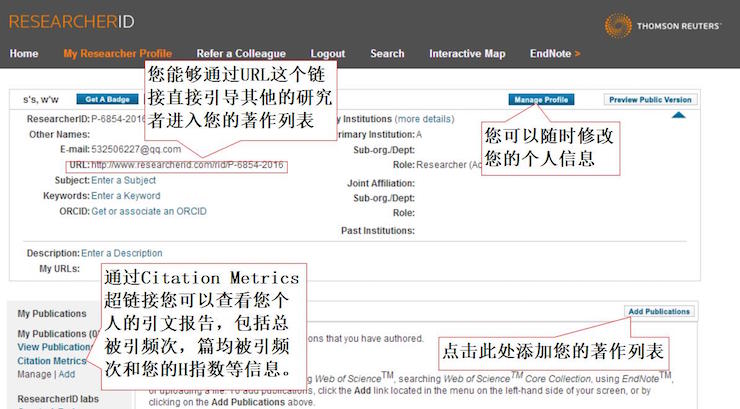
Task: Click the Add link in sidebar
Action: 67,374
